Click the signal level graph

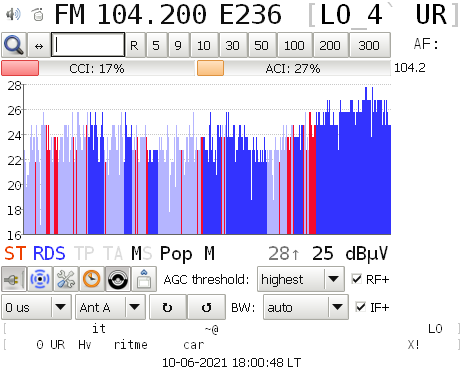pos(207,160)
